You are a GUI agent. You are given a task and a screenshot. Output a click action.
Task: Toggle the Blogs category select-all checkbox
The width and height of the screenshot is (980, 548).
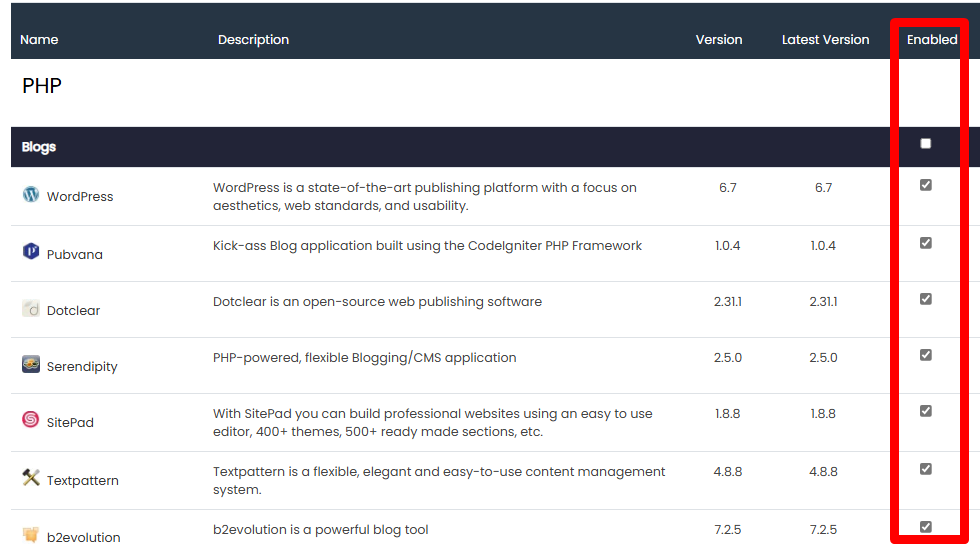(926, 144)
